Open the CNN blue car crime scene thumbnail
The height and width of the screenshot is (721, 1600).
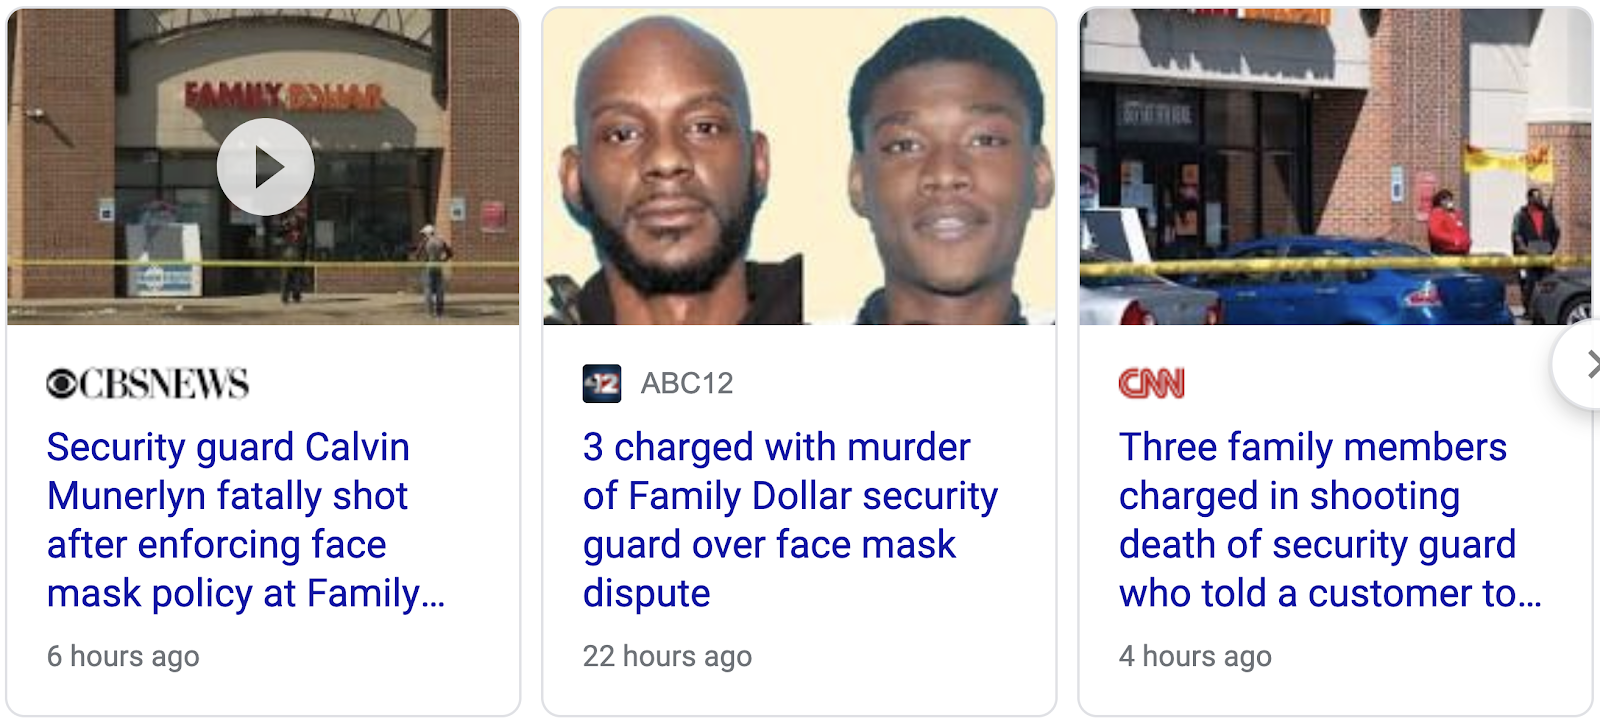pyautogui.click(x=1335, y=167)
